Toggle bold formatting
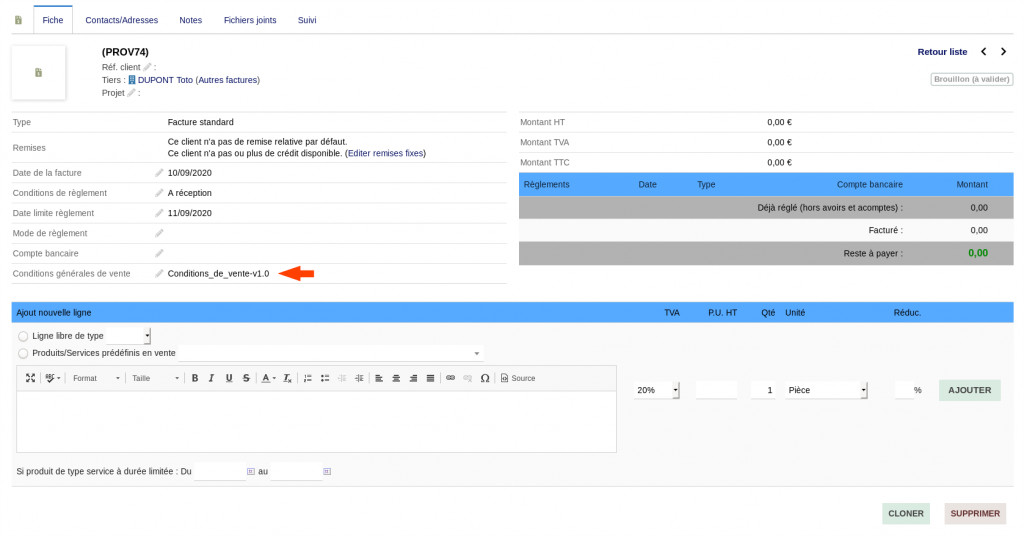 (x=195, y=378)
